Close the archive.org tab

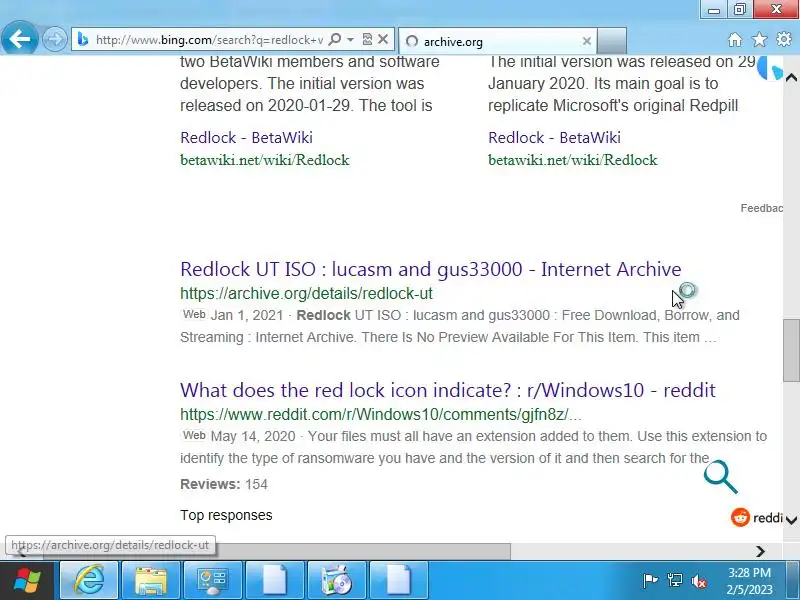click(x=587, y=41)
